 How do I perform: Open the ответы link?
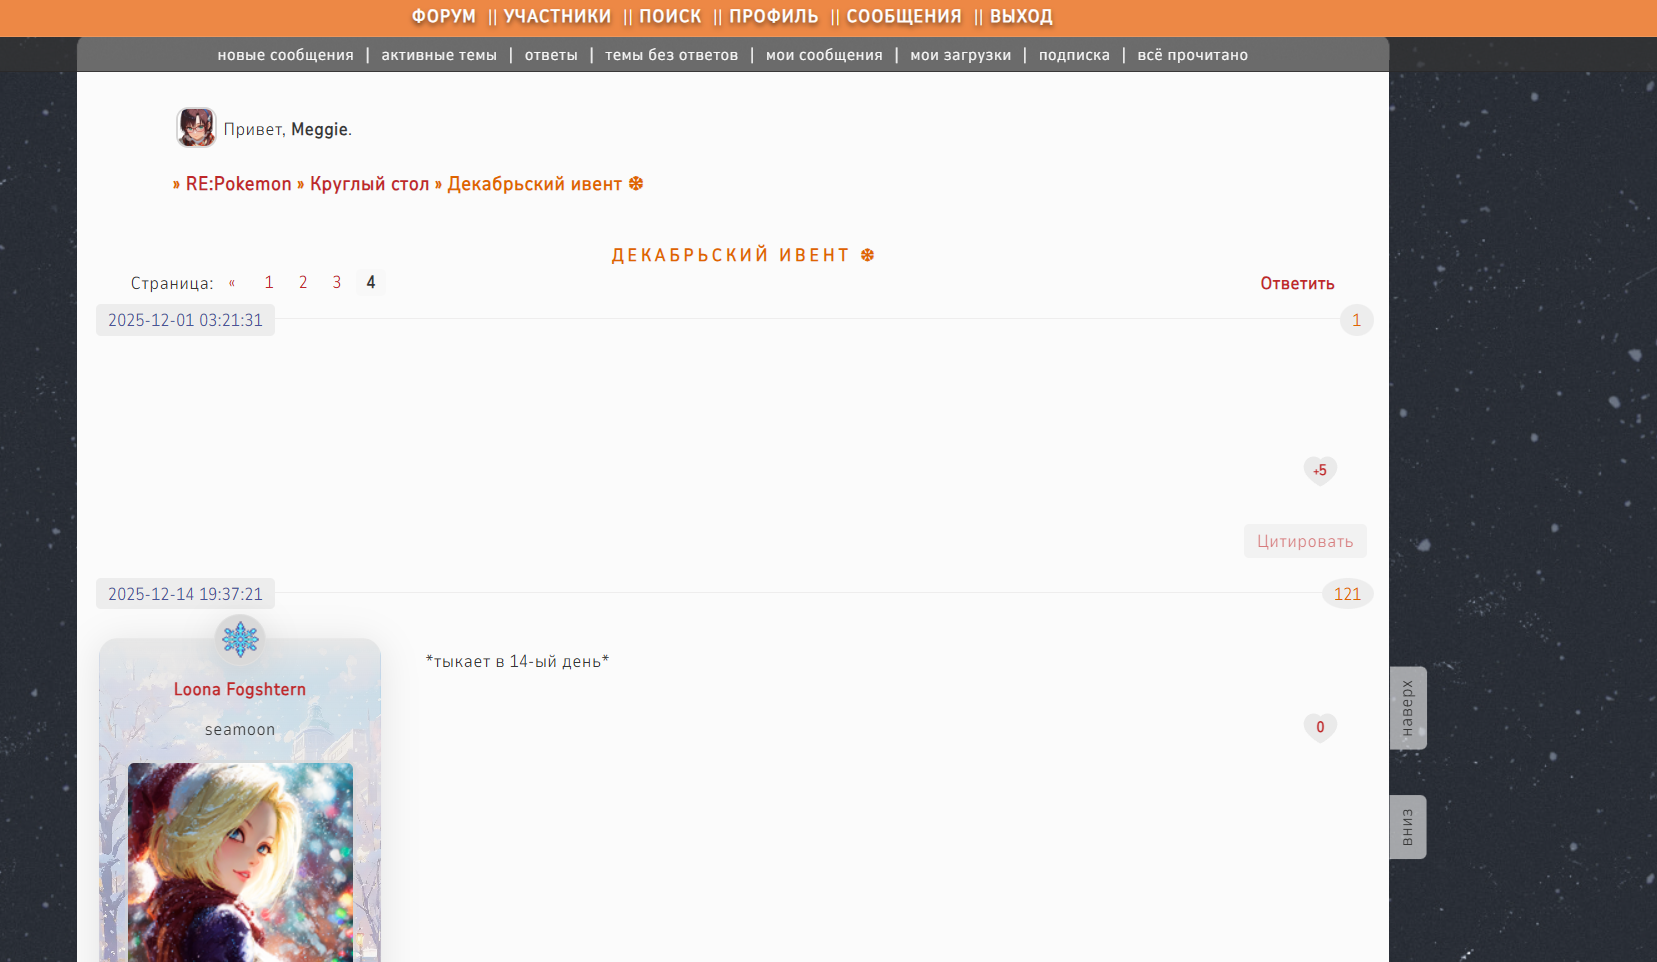coord(551,55)
